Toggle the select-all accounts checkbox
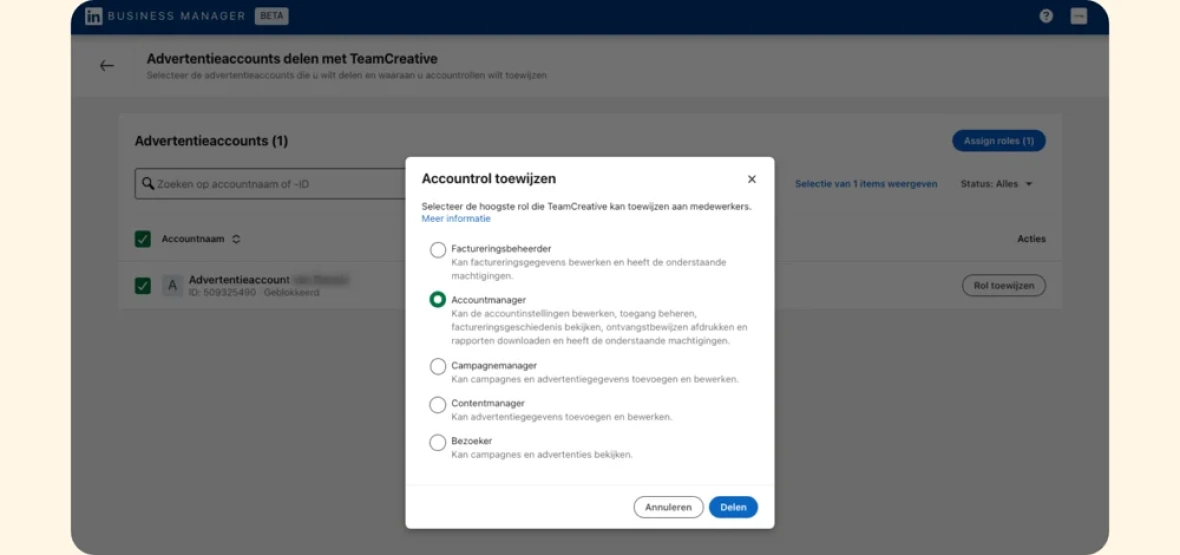Screen dimensions: 1180x555 coord(143,239)
